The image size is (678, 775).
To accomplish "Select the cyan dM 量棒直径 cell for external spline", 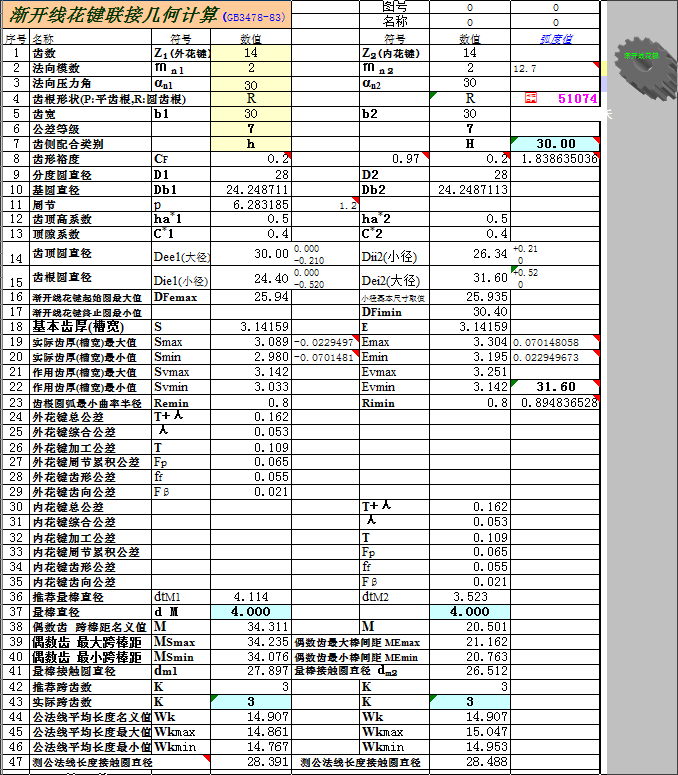I will [251, 612].
